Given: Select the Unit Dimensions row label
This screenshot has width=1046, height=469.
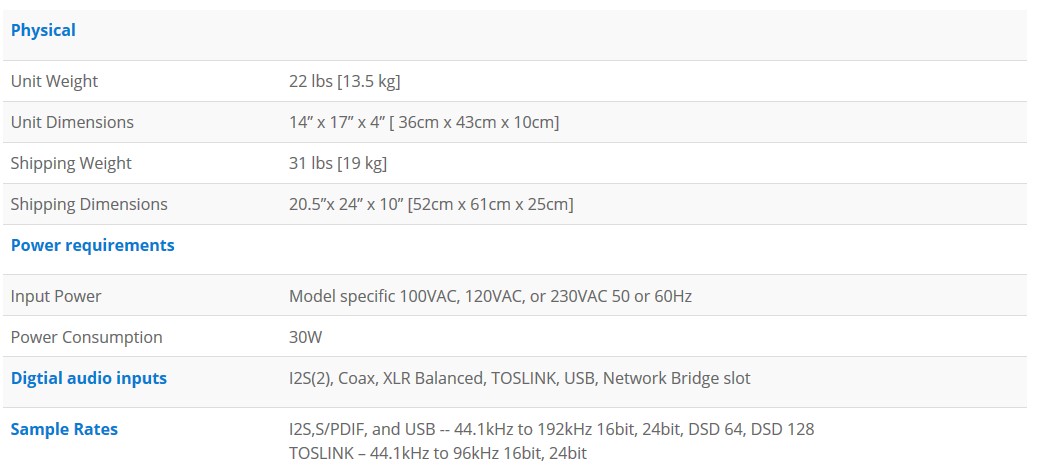Looking at the screenshot, I should click(72, 122).
